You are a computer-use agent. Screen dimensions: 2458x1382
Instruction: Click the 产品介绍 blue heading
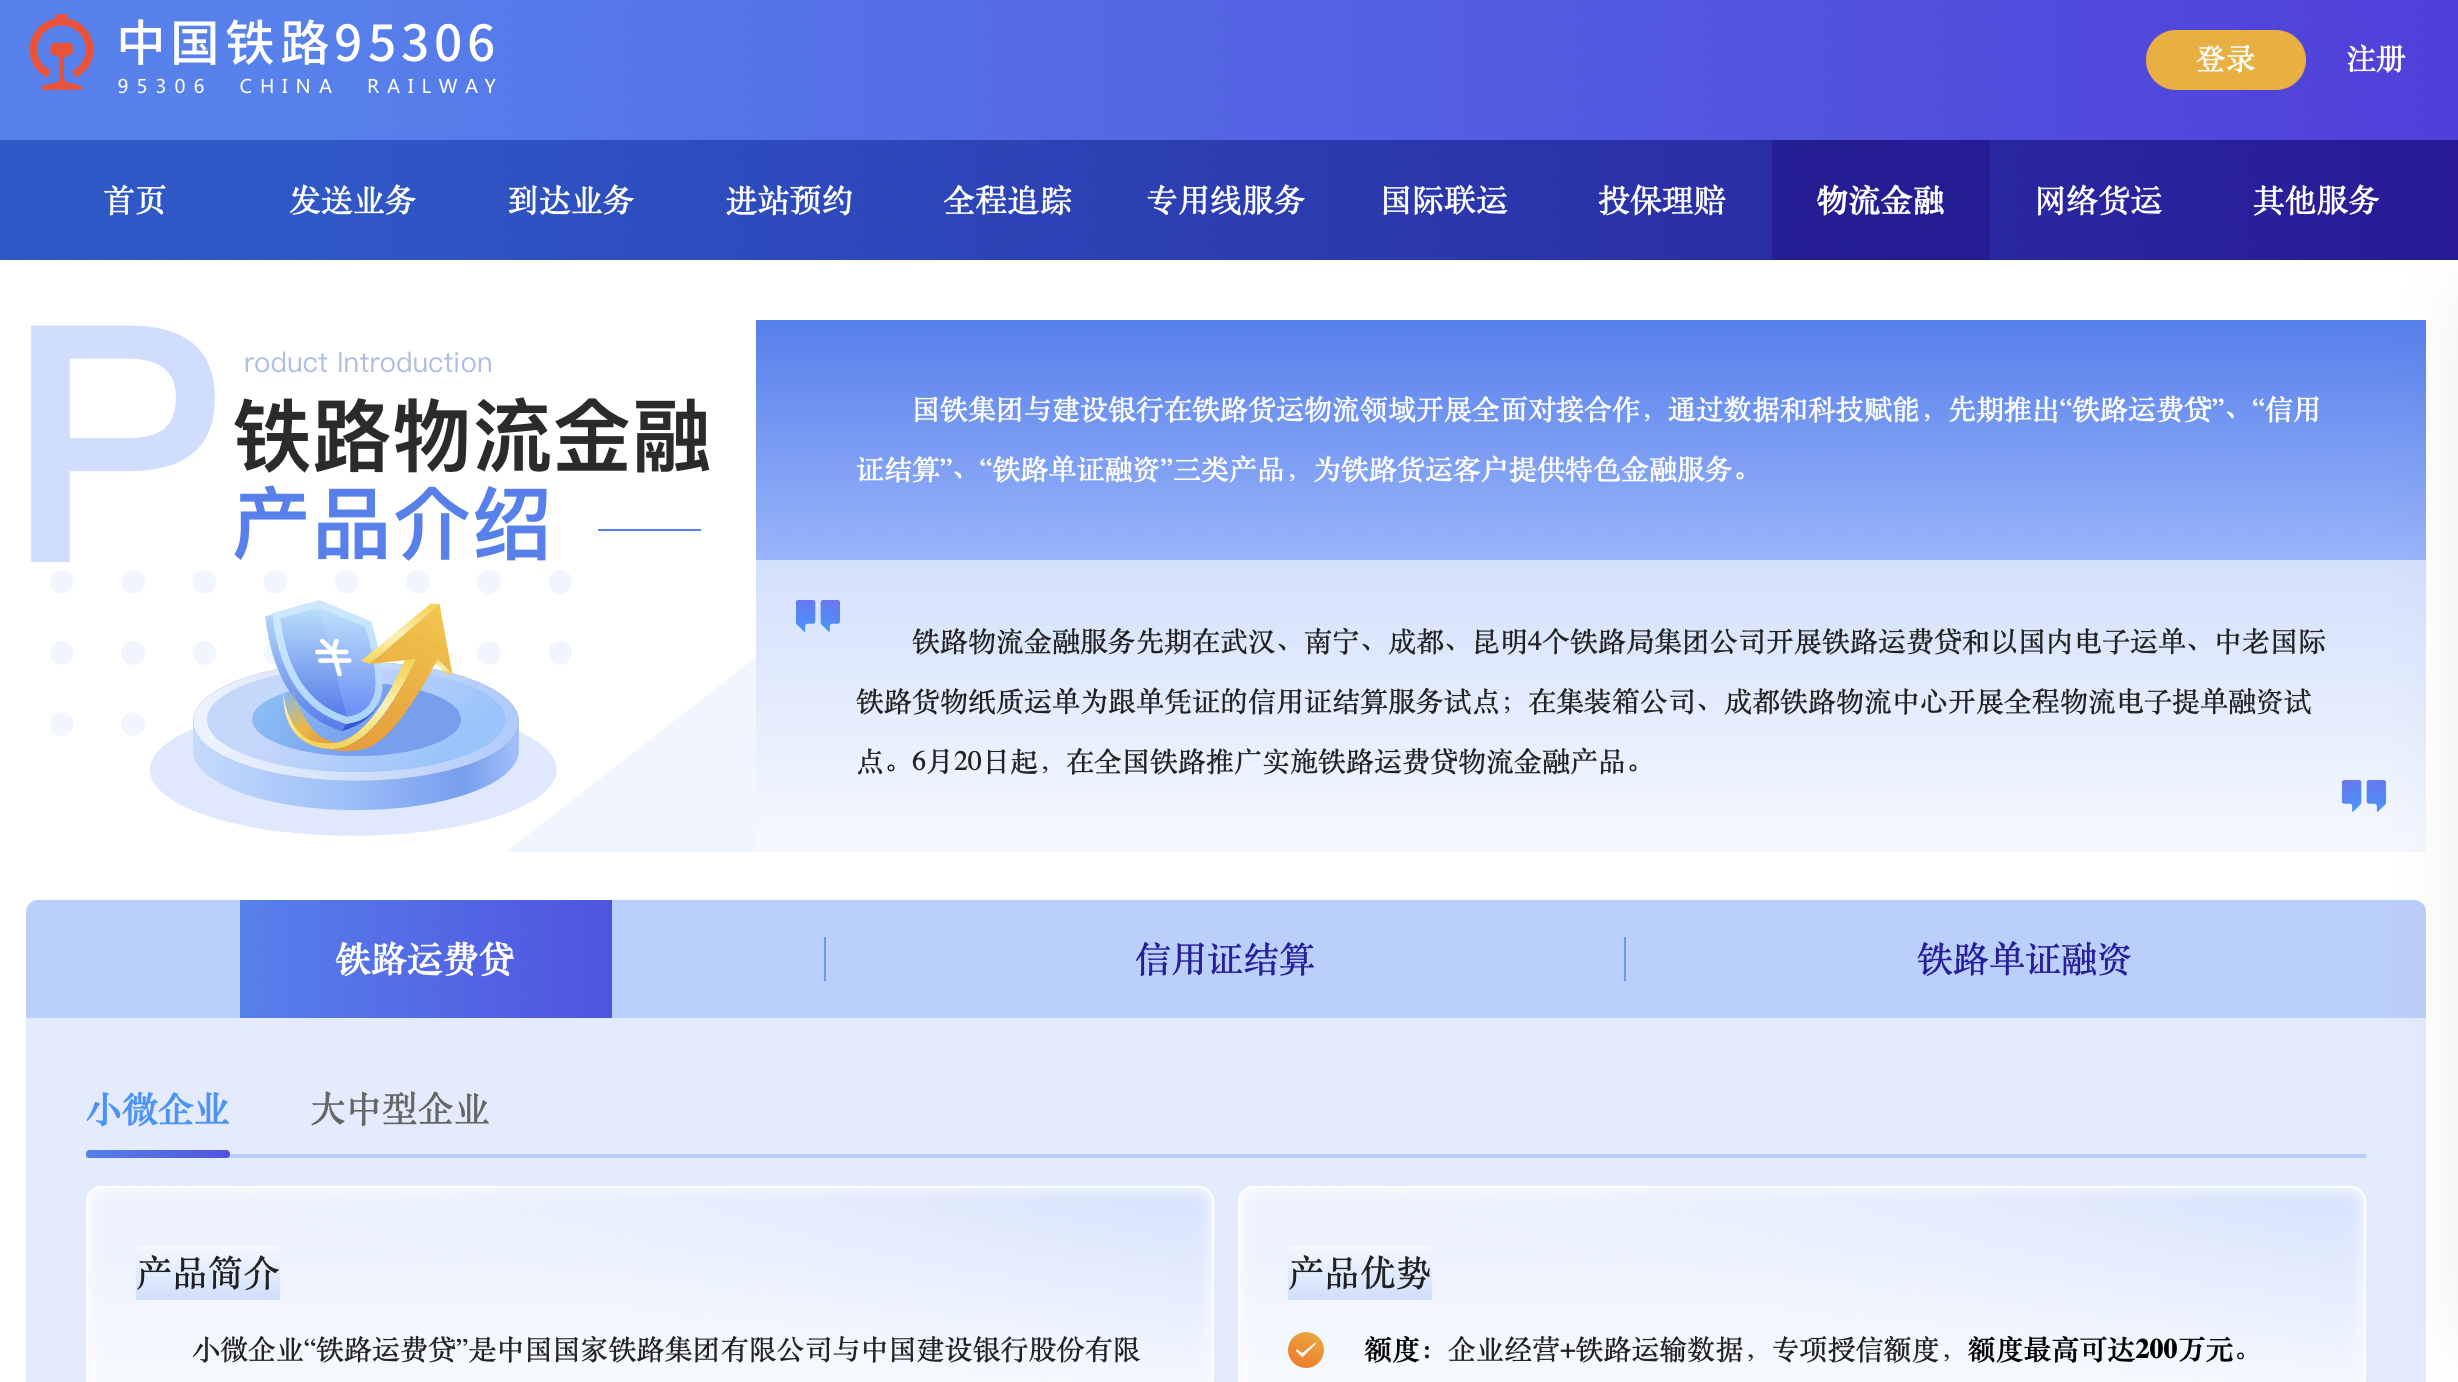coord(392,524)
